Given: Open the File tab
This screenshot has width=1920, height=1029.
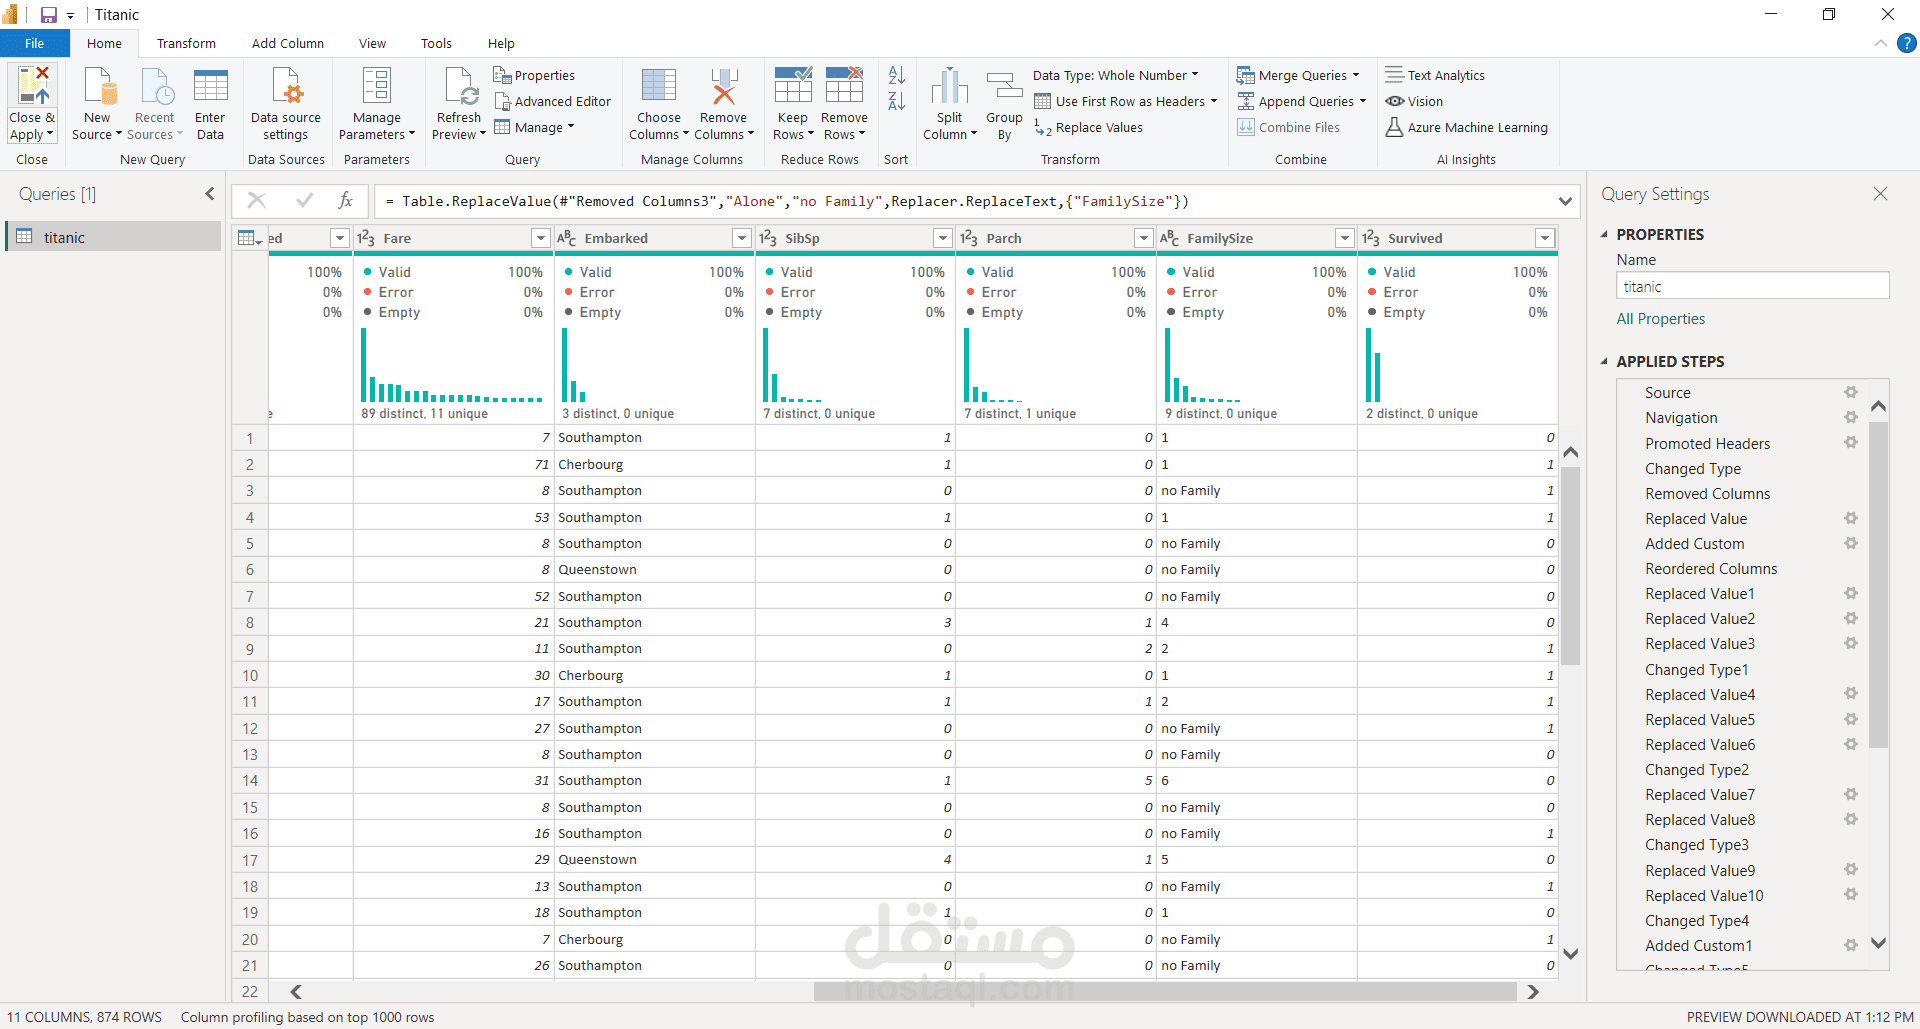Looking at the screenshot, I should [35, 43].
